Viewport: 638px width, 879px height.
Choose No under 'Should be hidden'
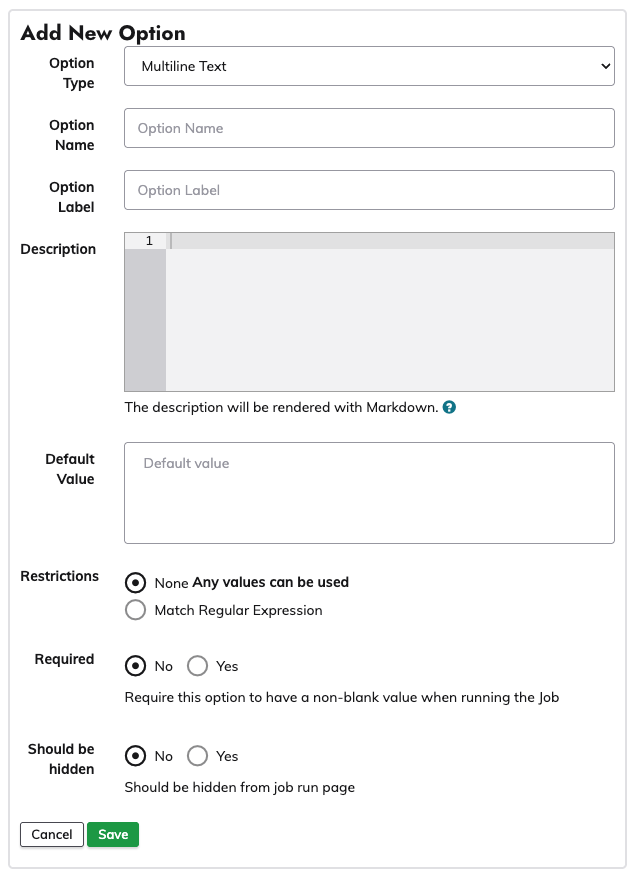[135, 755]
